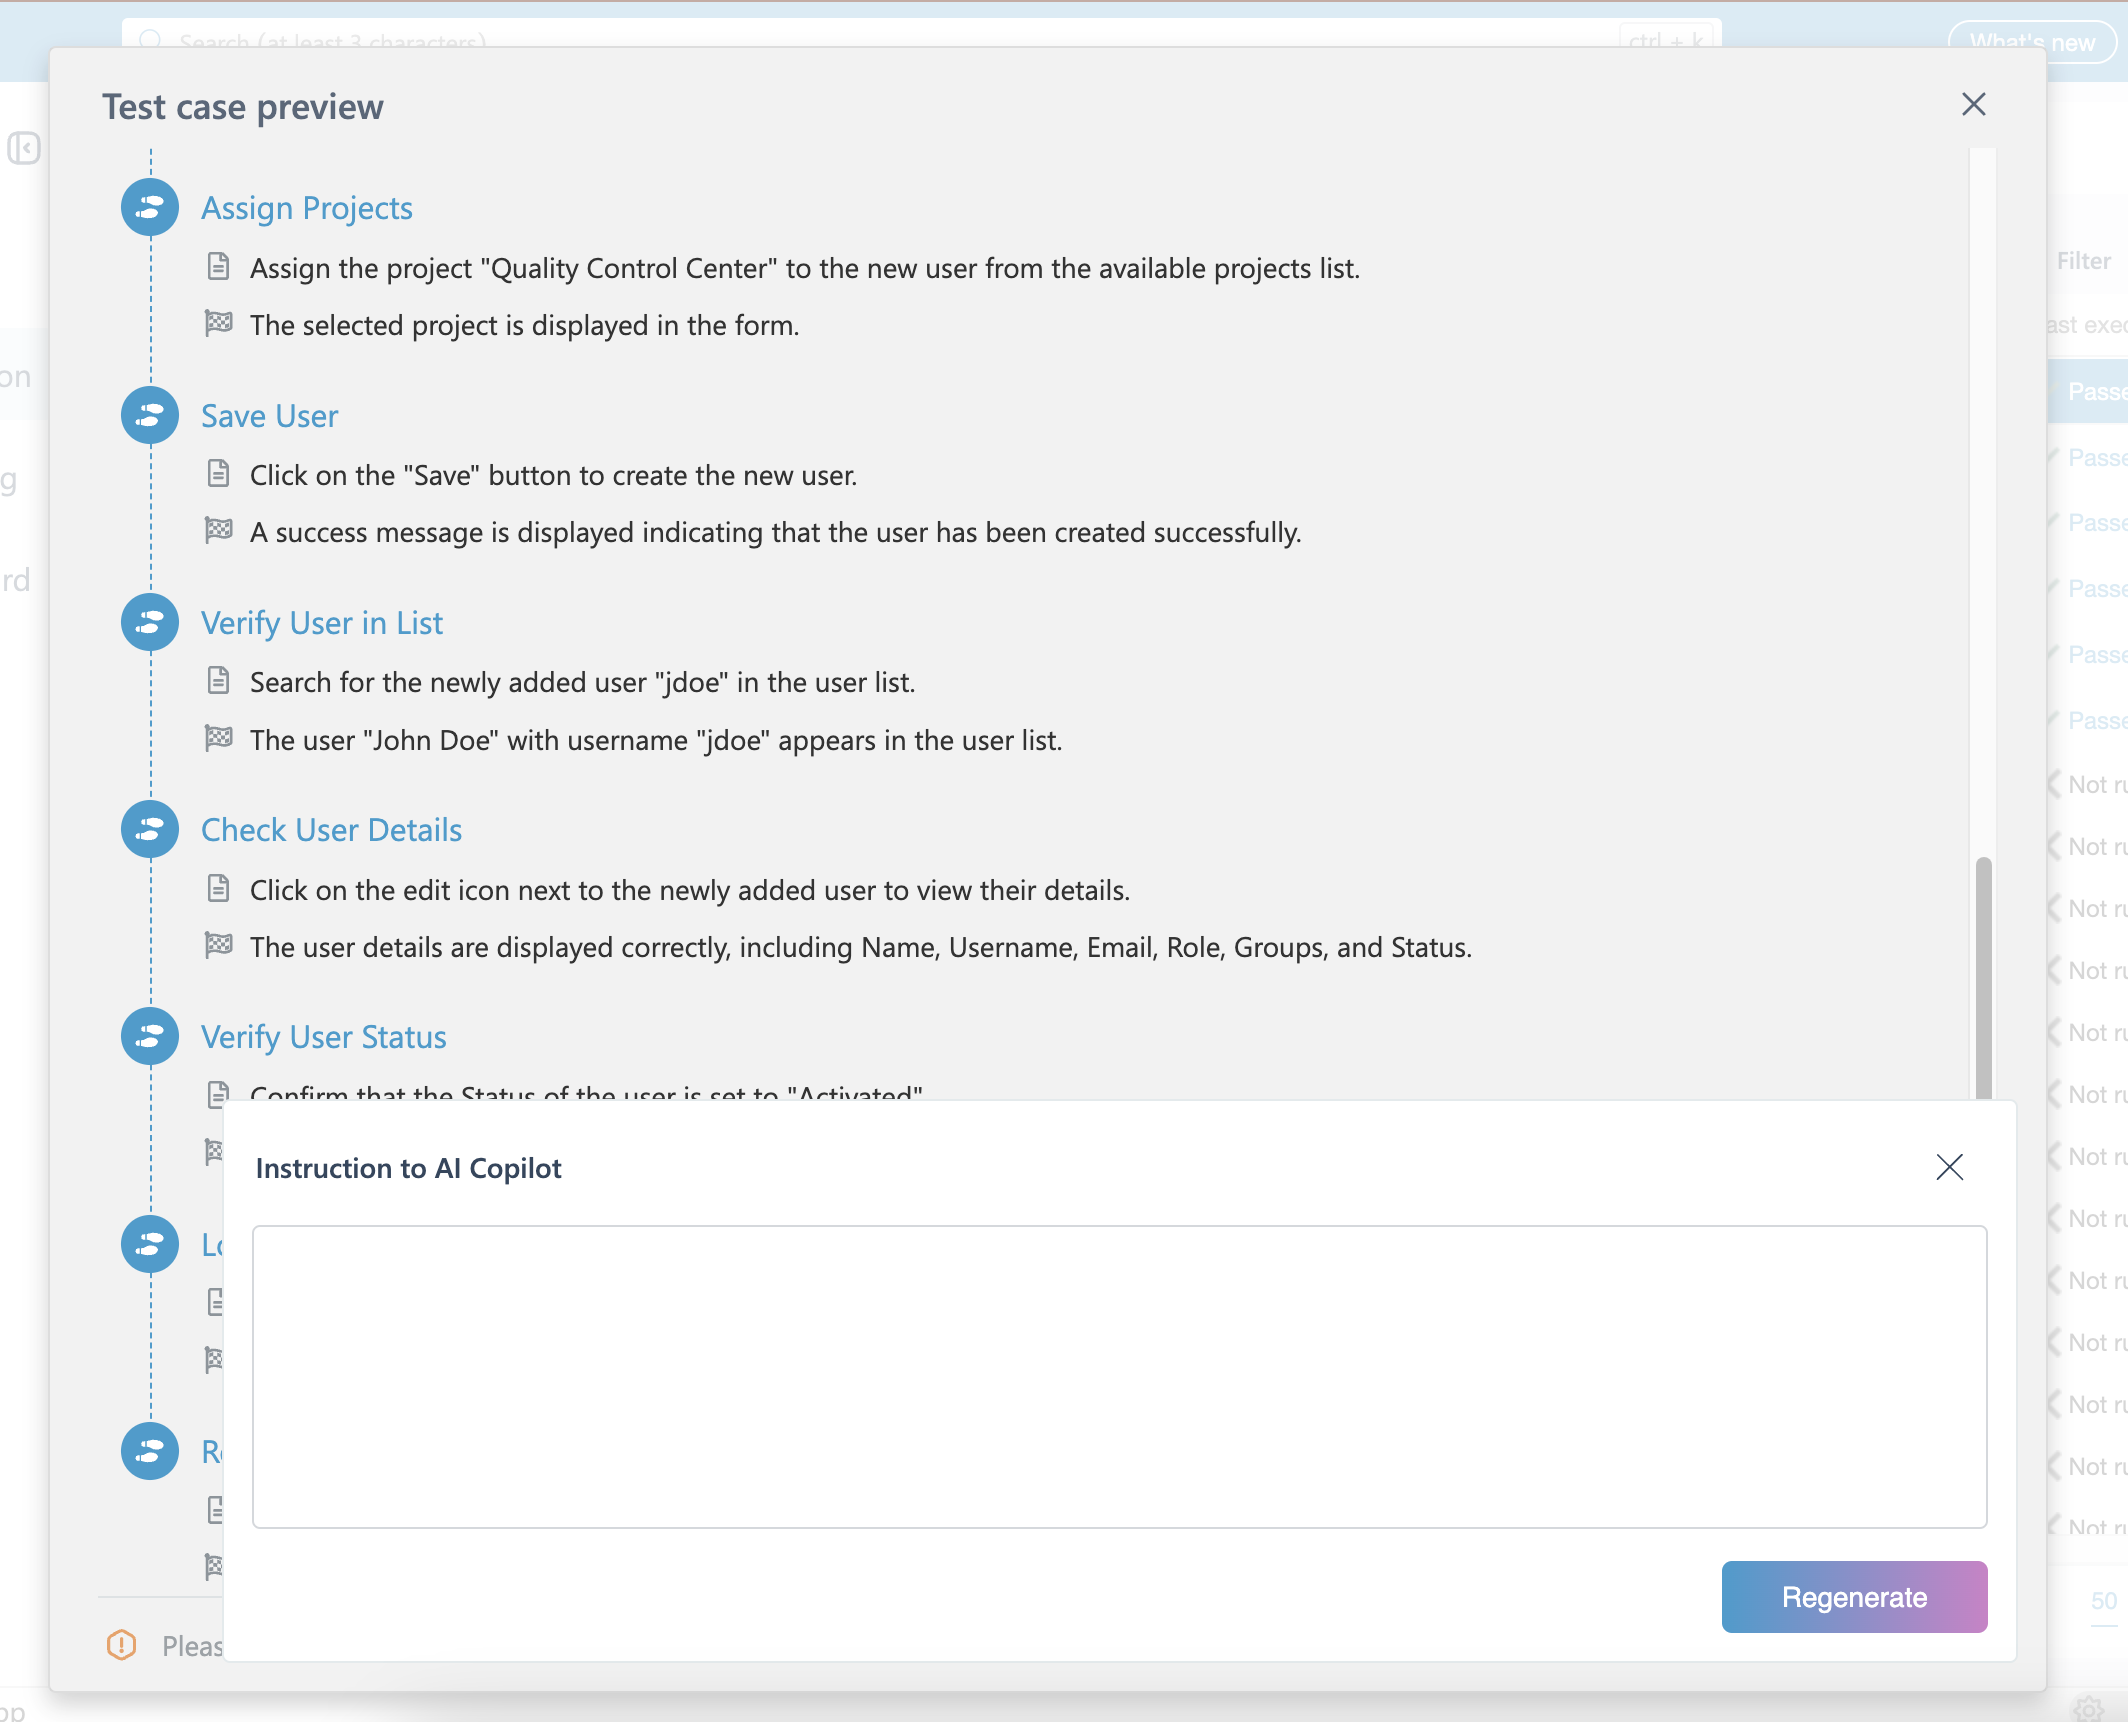The width and height of the screenshot is (2128, 1722).
Task: Close the Instruction to AI Copilot panel
Action: click(1949, 1167)
